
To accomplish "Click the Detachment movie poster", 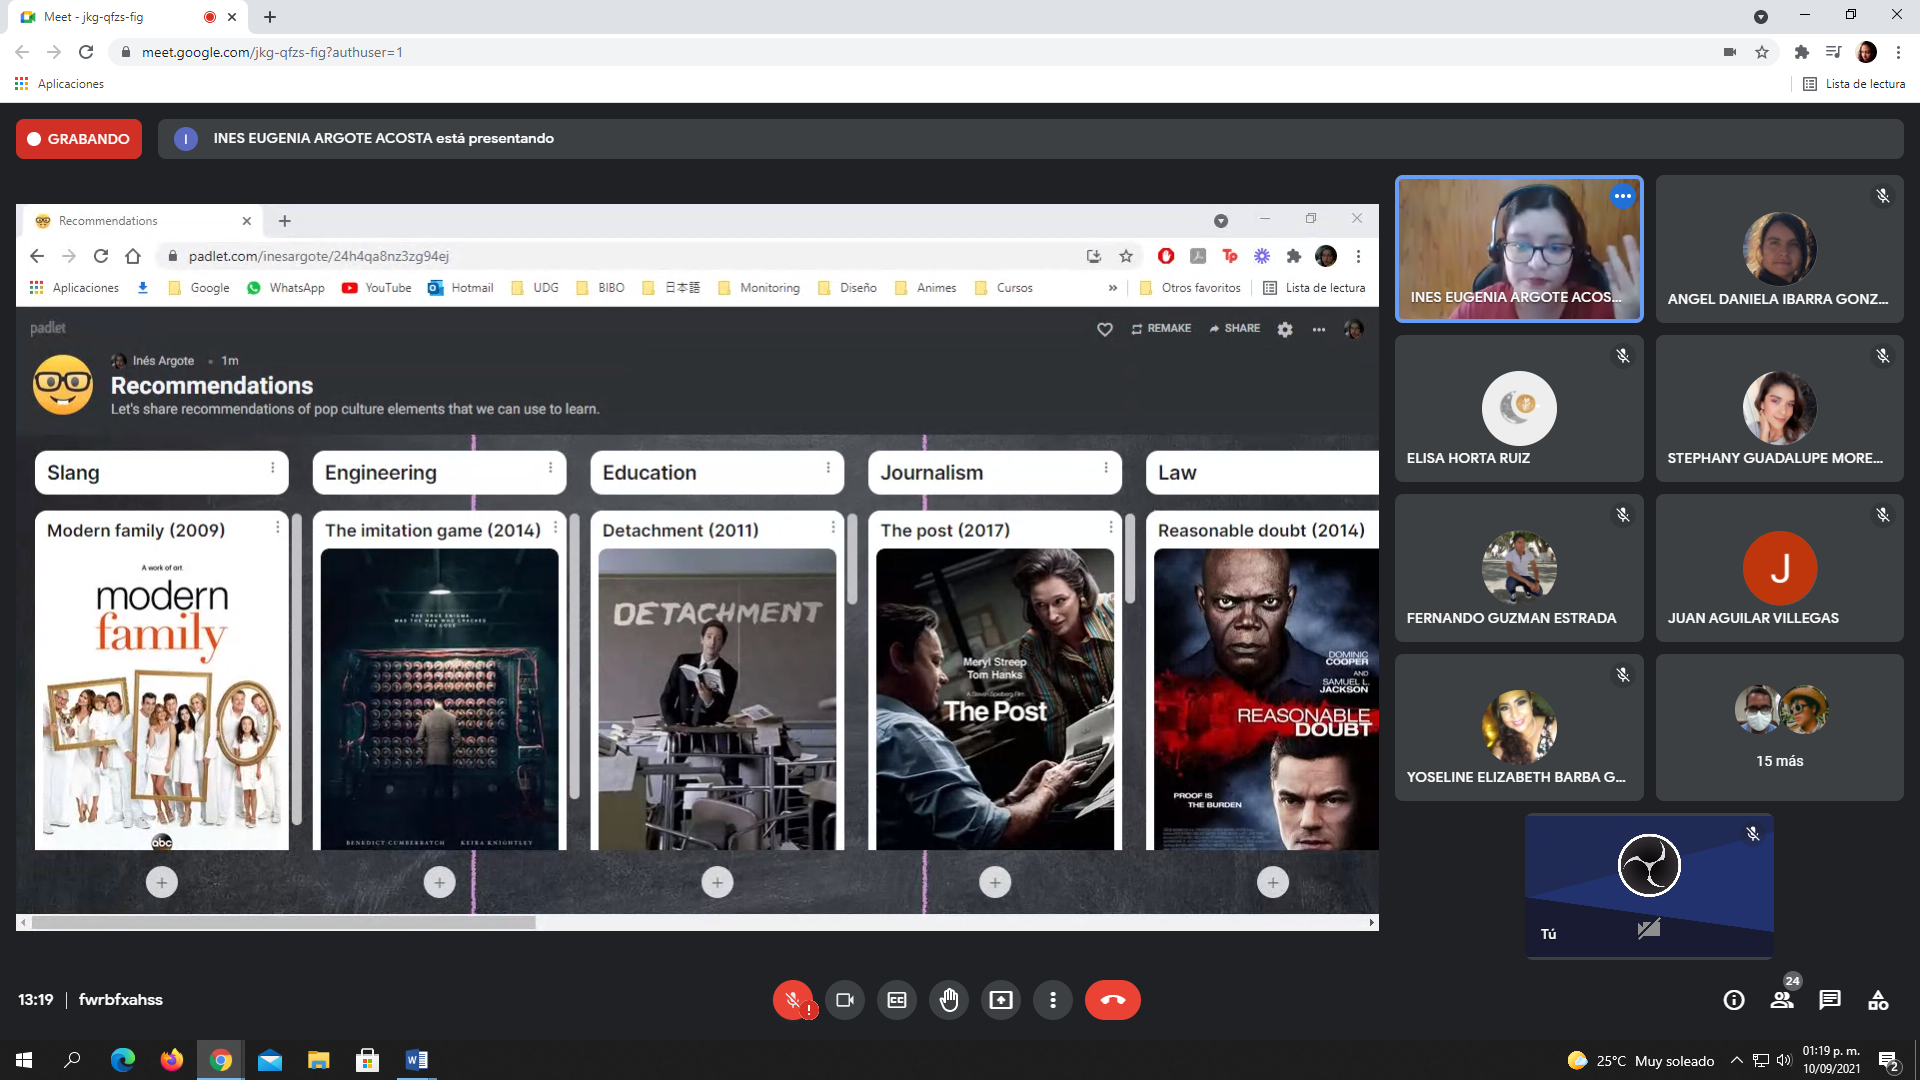I will pyautogui.click(x=717, y=699).
